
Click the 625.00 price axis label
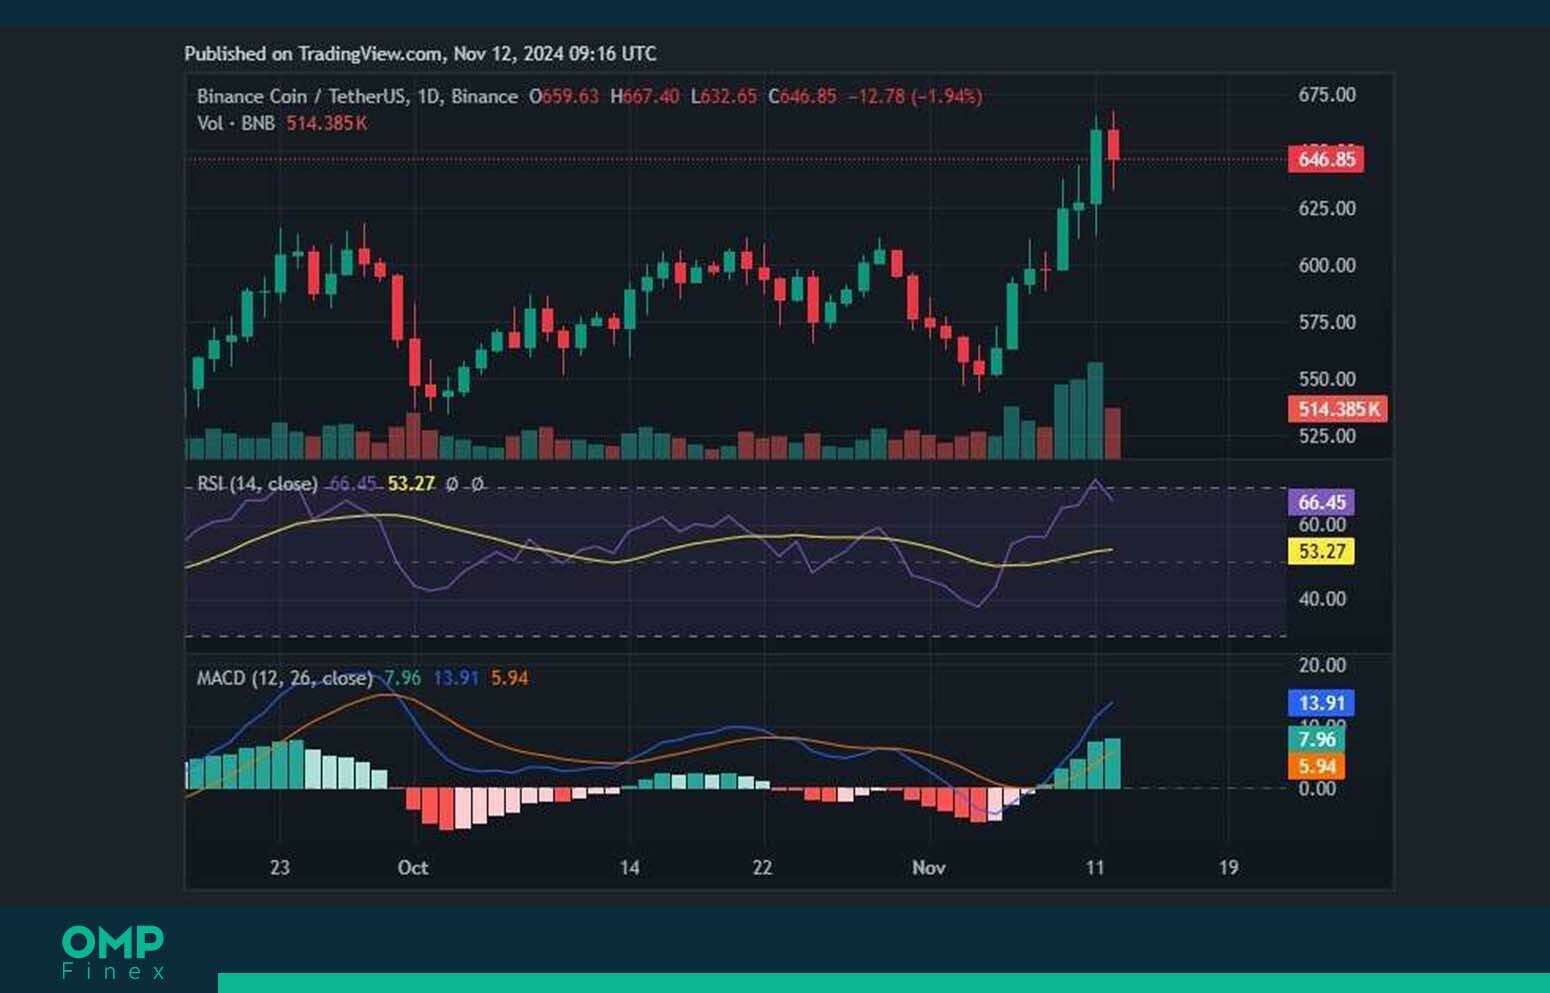tap(1326, 209)
